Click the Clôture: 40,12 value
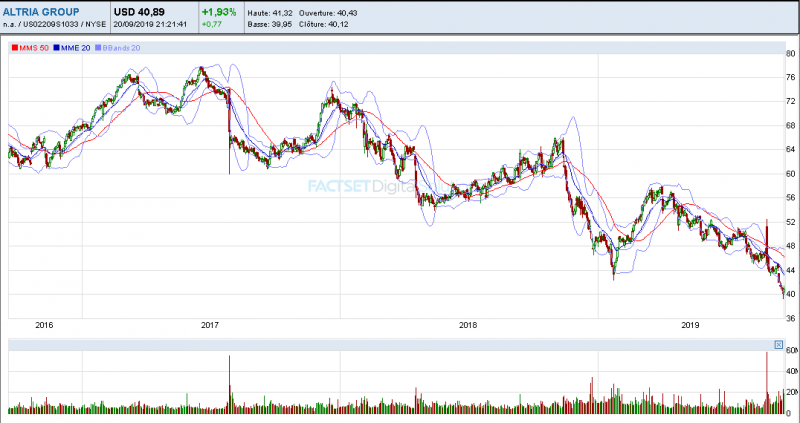This screenshot has width=800, height=423. tap(323, 24)
